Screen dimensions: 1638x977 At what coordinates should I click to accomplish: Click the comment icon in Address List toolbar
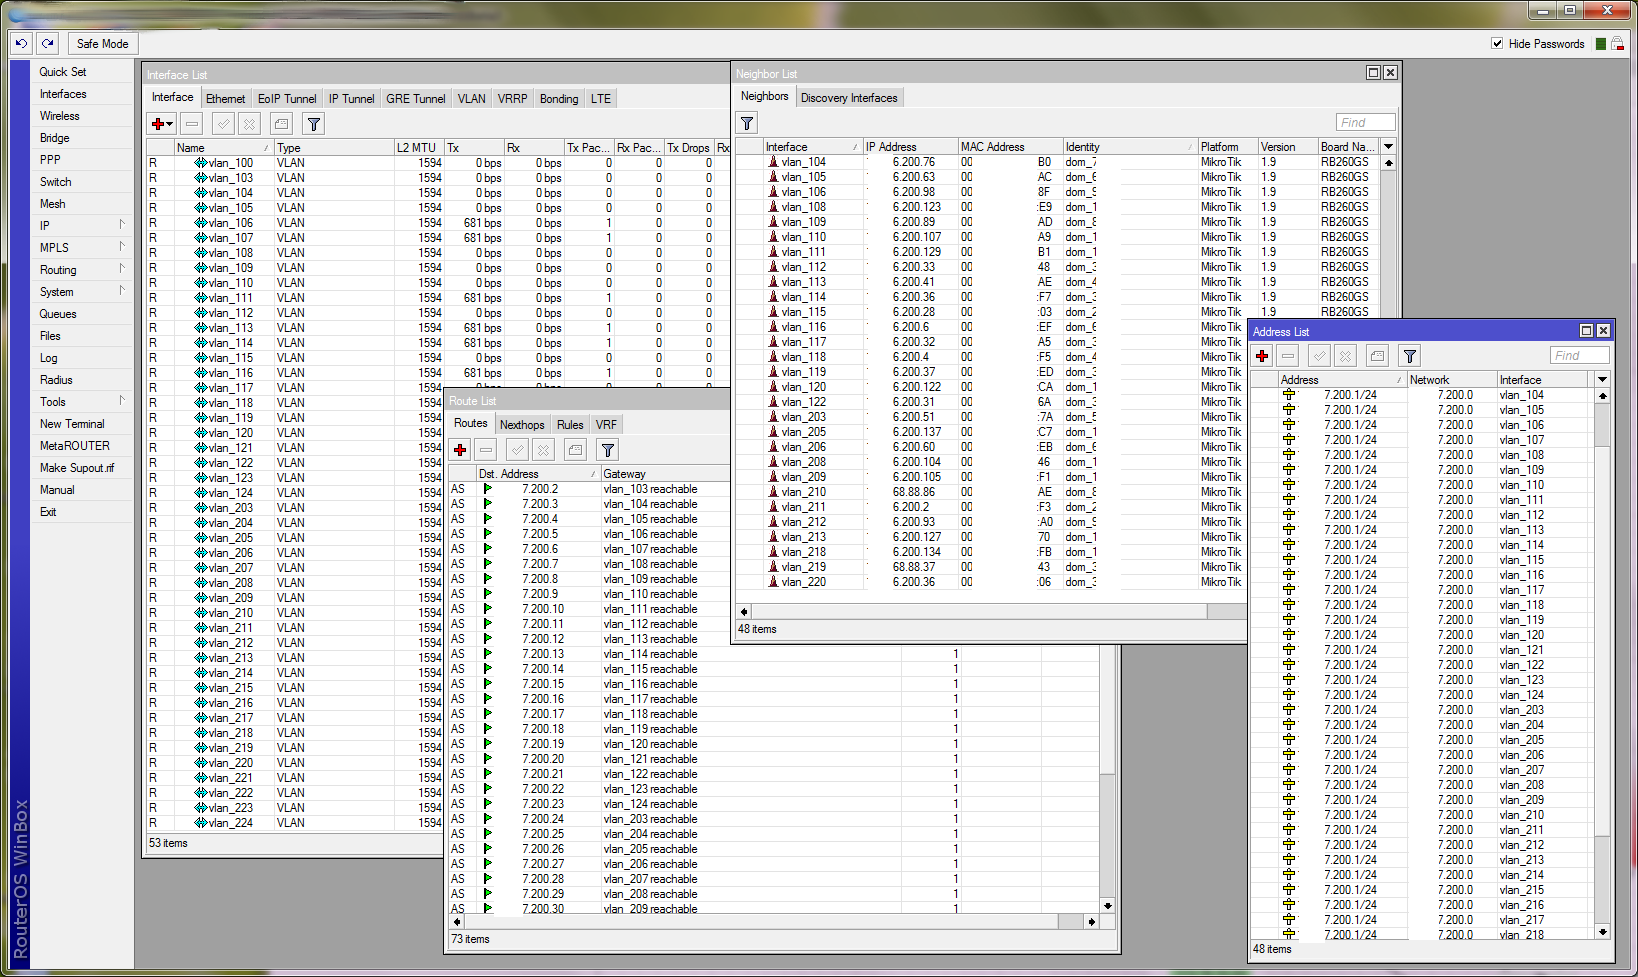coord(1377,356)
